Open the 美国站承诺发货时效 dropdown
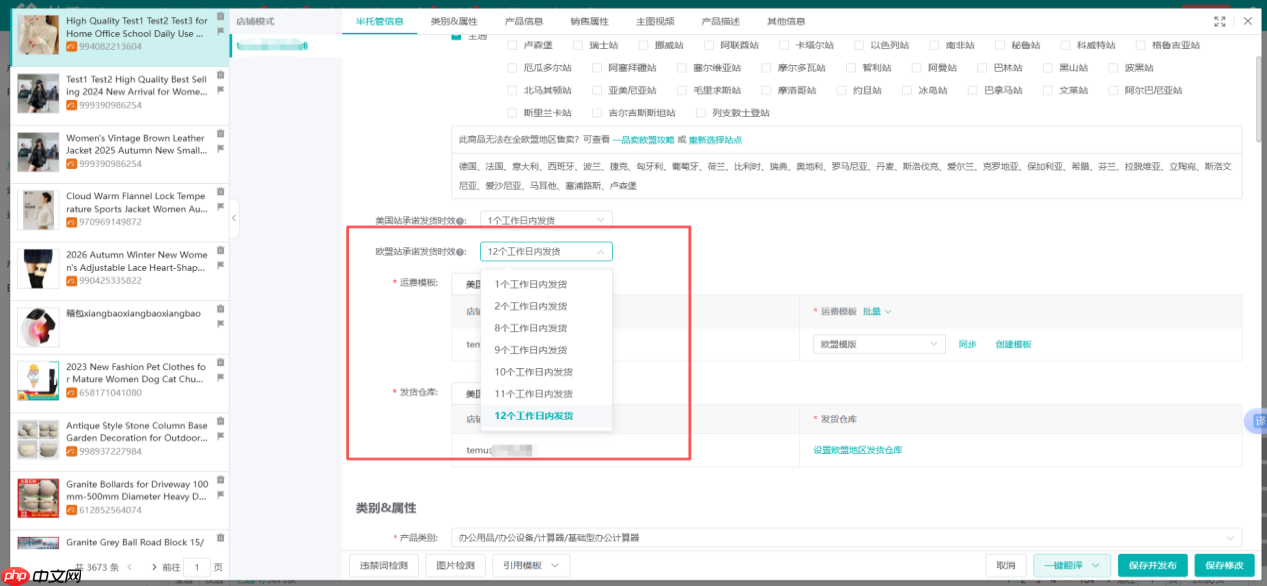Viewport: 1267px width, 586px height. click(x=546, y=219)
